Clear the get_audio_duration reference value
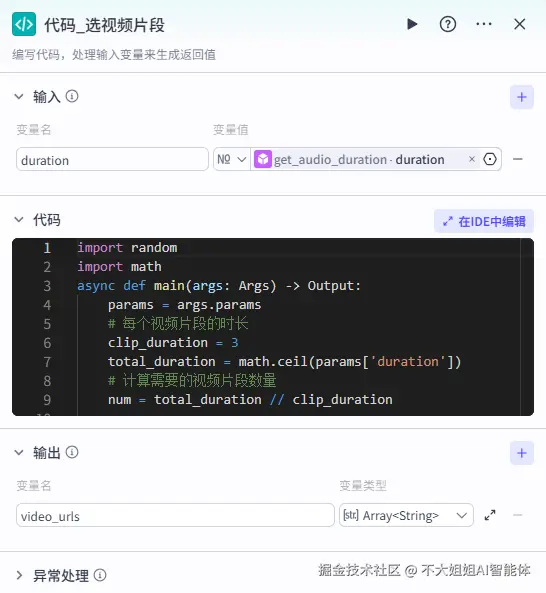The width and height of the screenshot is (546, 593). [472, 159]
